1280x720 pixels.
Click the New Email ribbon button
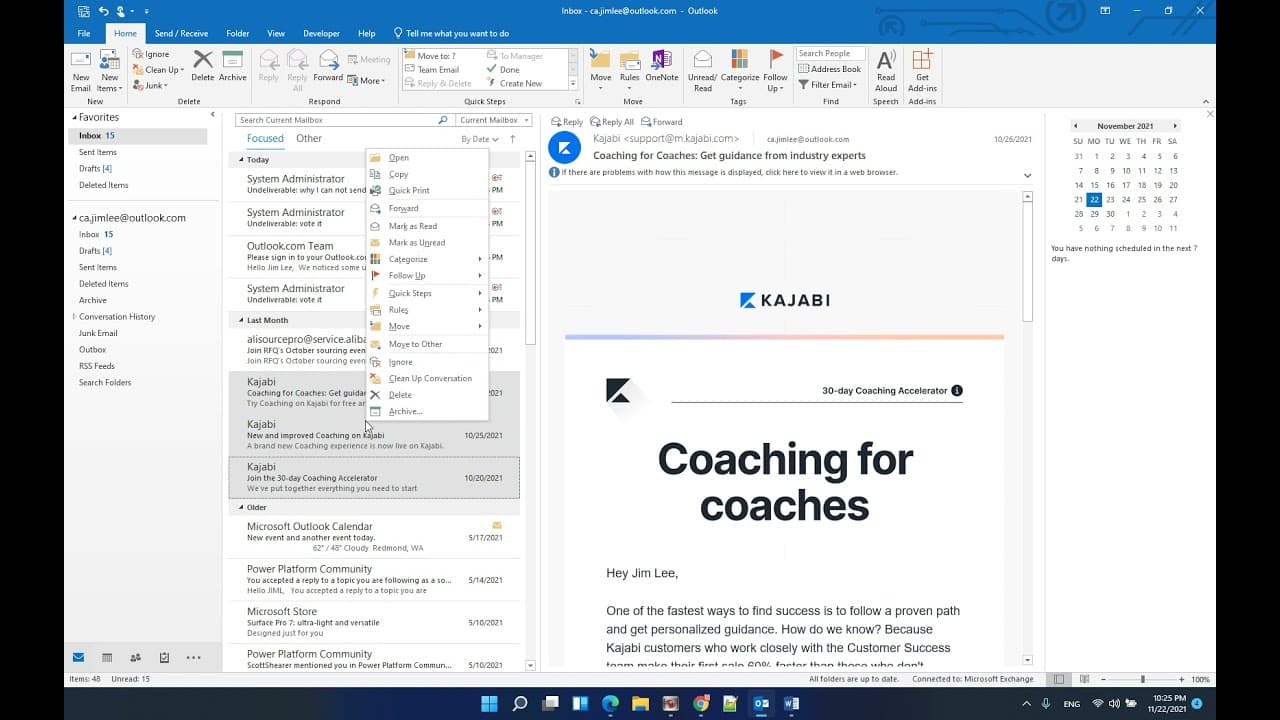pyautogui.click(x=81, y=71)
